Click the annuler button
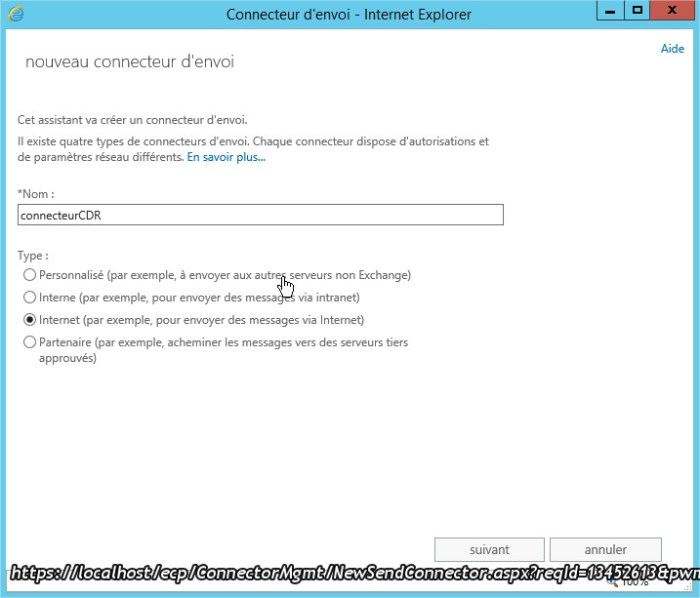Image resolution: width=700 pixels, height=598 pixels. (606, 549)
